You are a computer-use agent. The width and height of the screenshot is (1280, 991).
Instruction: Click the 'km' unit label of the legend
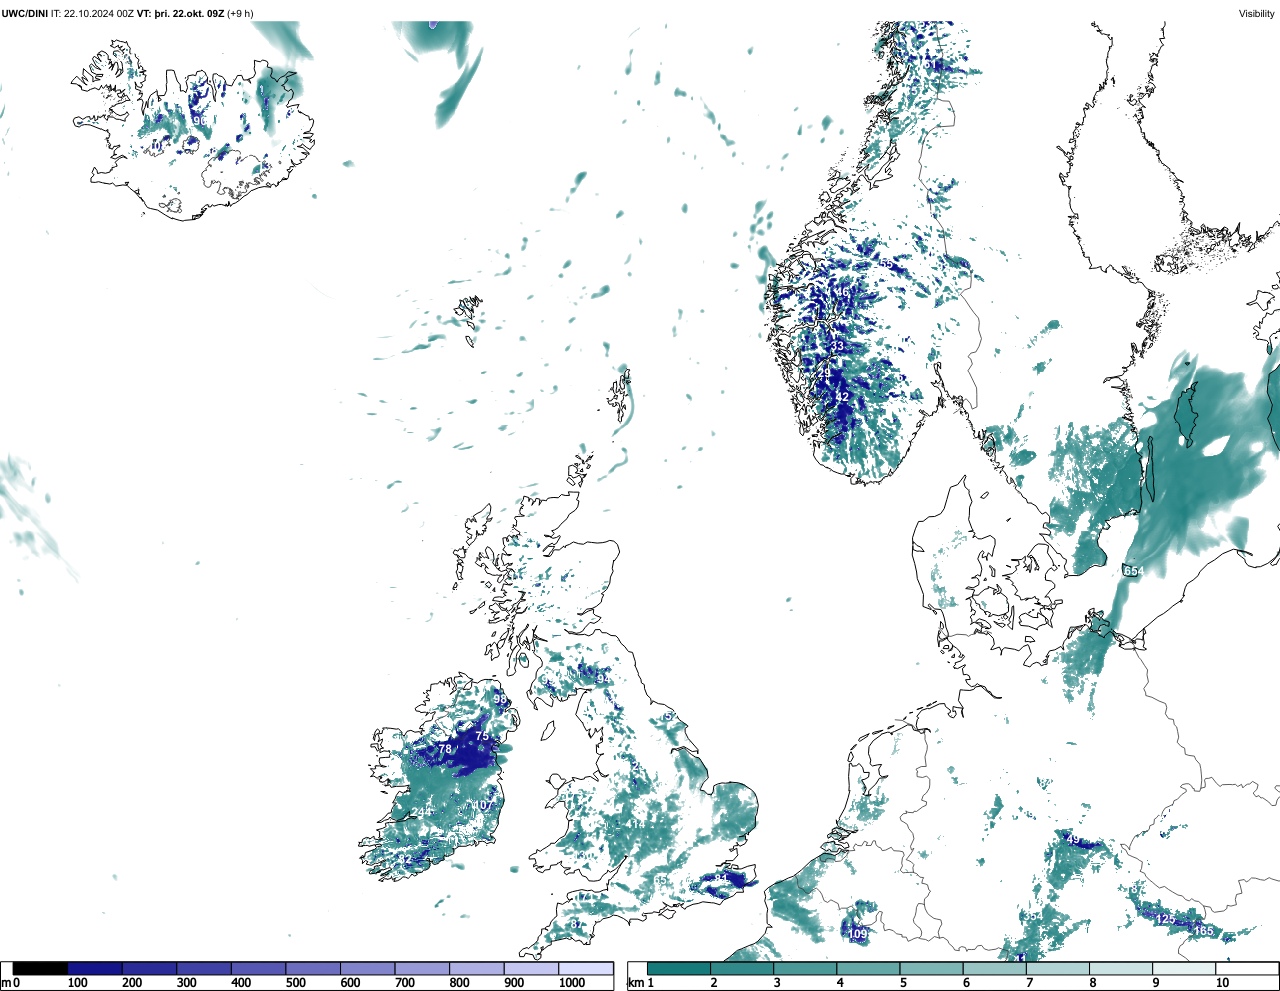tap(634, 983)
